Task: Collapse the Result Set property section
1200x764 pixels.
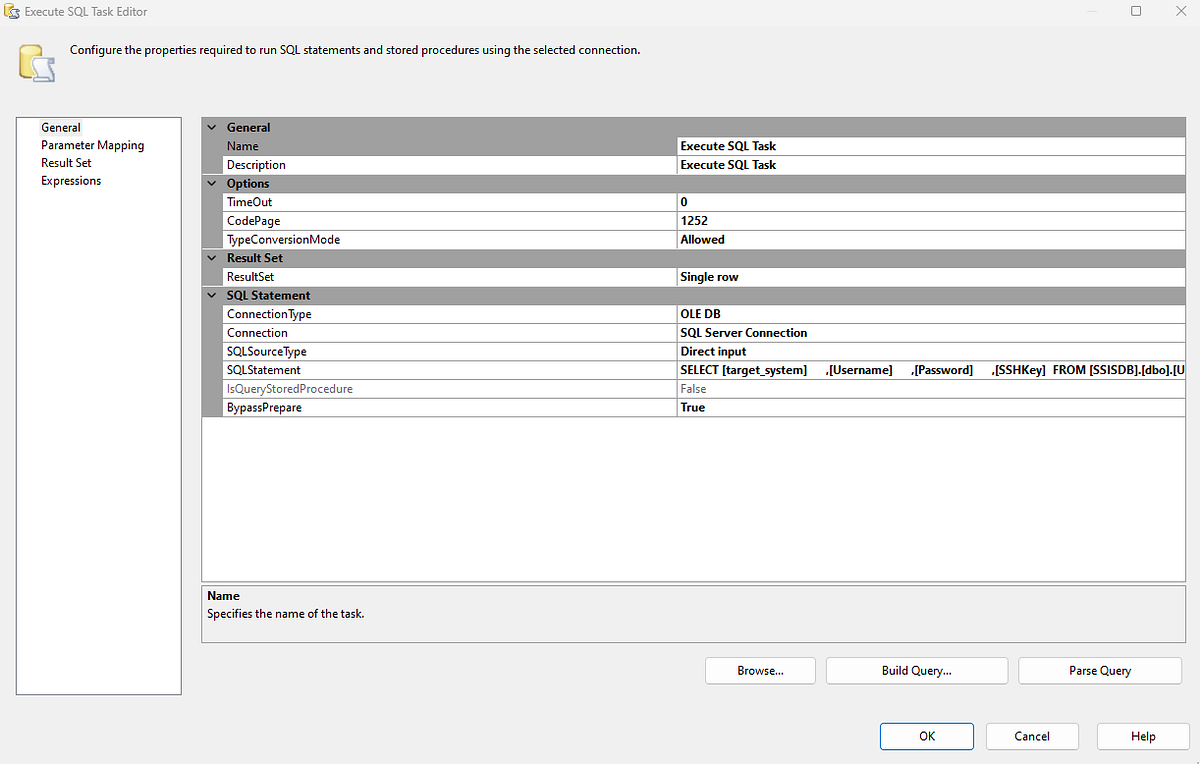Action: (211, 257)
